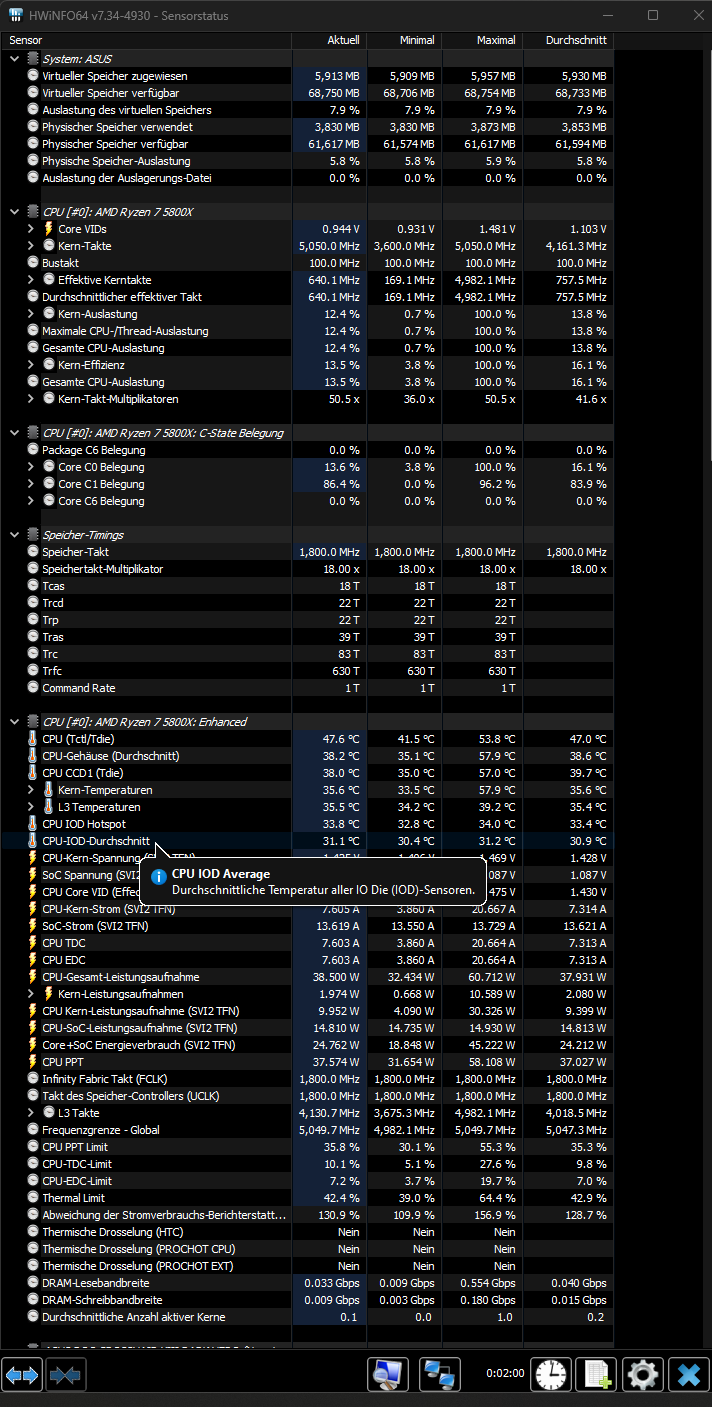Open sensor settings gear icon
The image size is (712, 1407).
click(x=643, y=1375)
